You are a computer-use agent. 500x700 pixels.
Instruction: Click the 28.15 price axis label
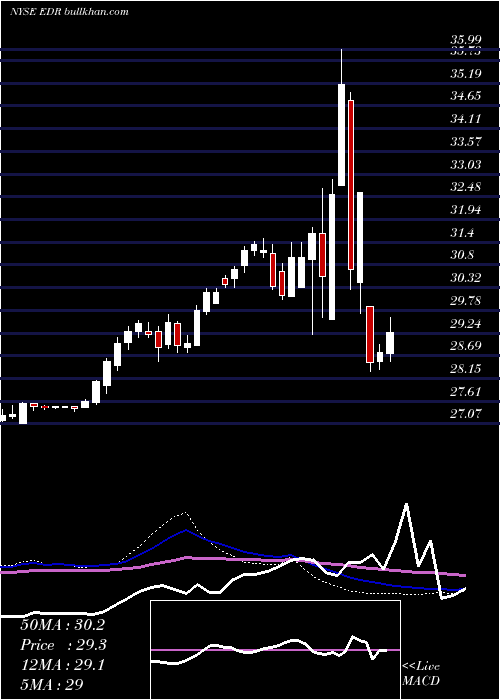(466, 369)
